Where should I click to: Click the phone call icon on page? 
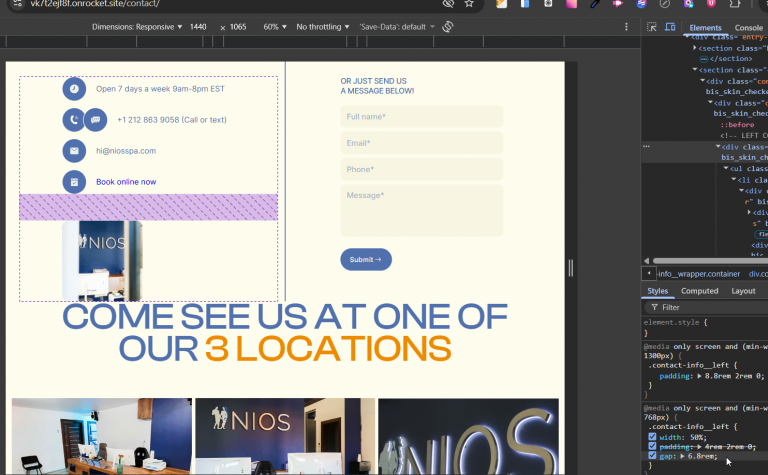tap(73, 119)
